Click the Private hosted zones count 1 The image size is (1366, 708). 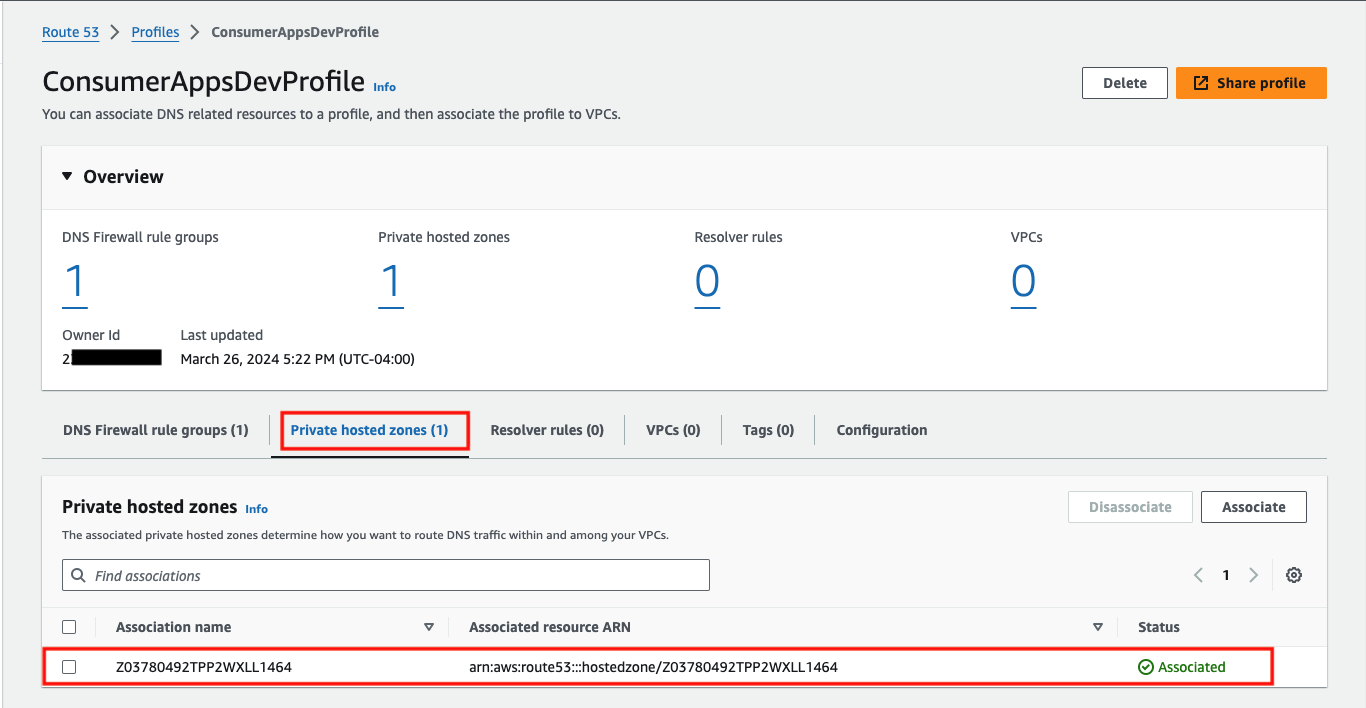[391, 283]
